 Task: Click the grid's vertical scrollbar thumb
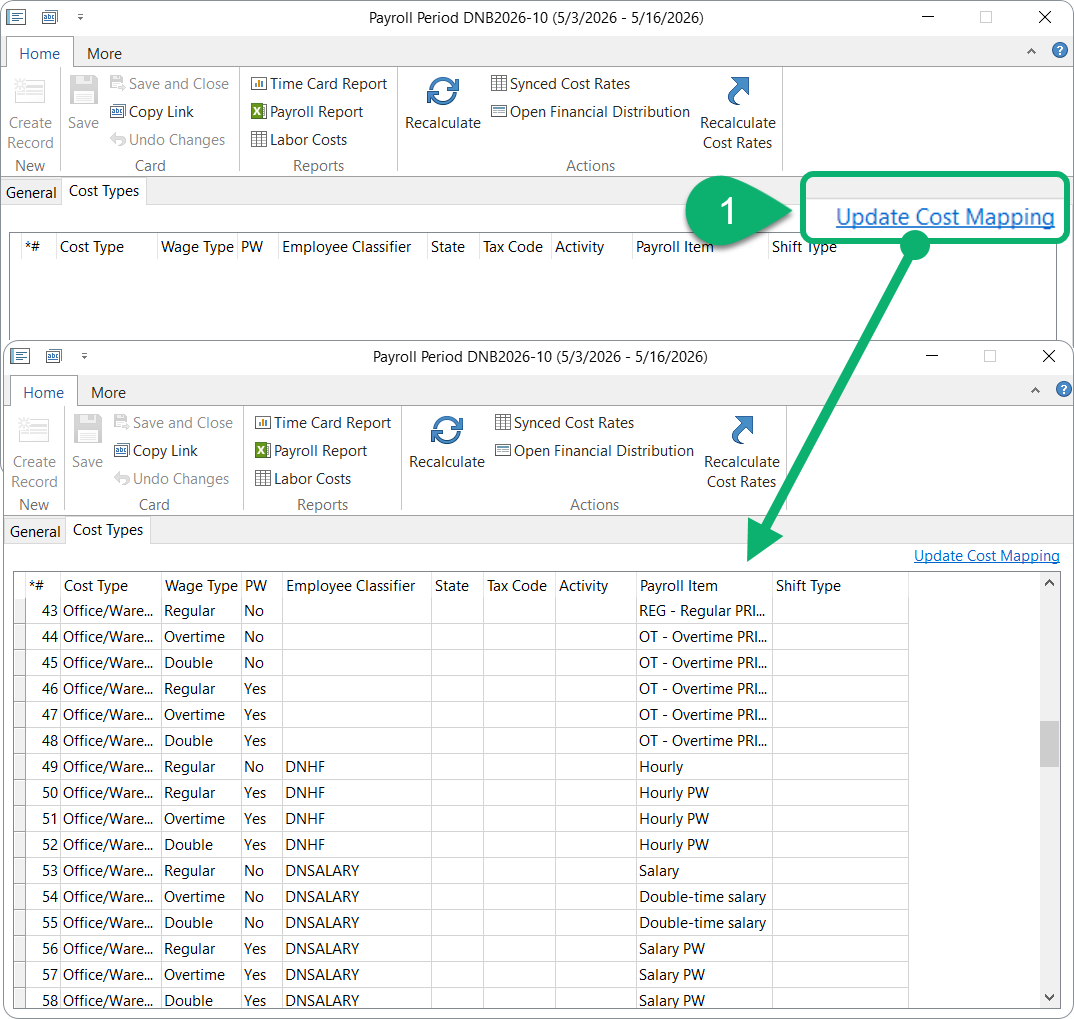[x=1049, y=744]
